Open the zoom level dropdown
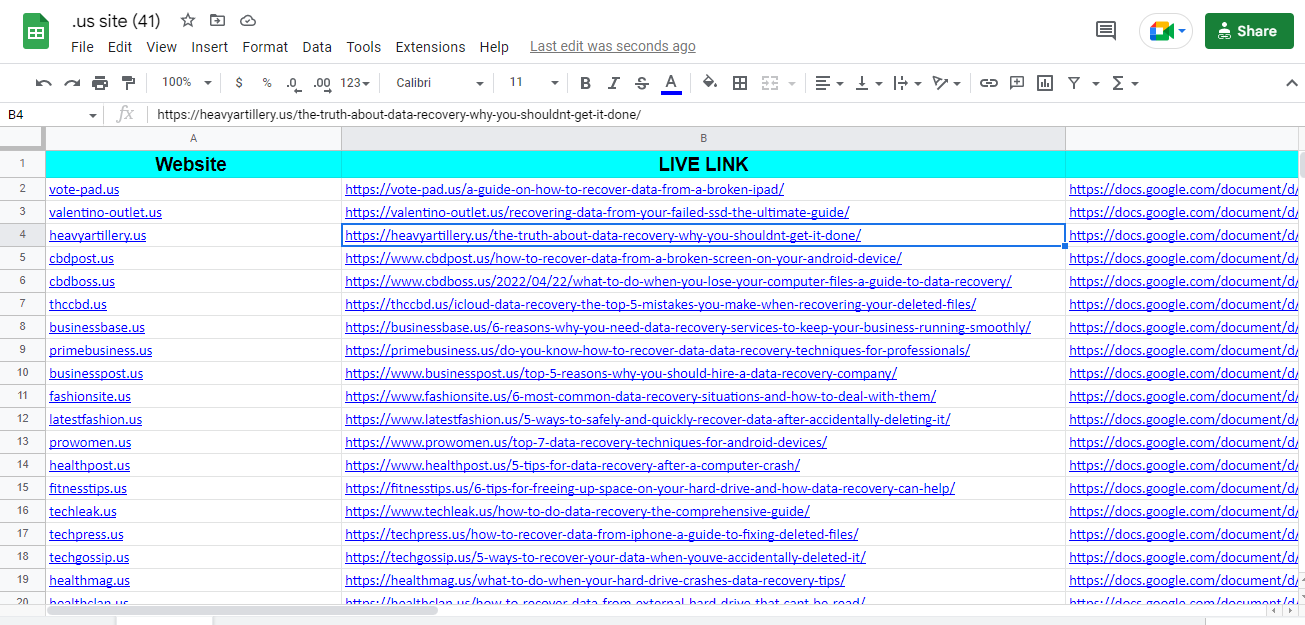This screenshot has width=1305, height=625. tap(185, 83)
